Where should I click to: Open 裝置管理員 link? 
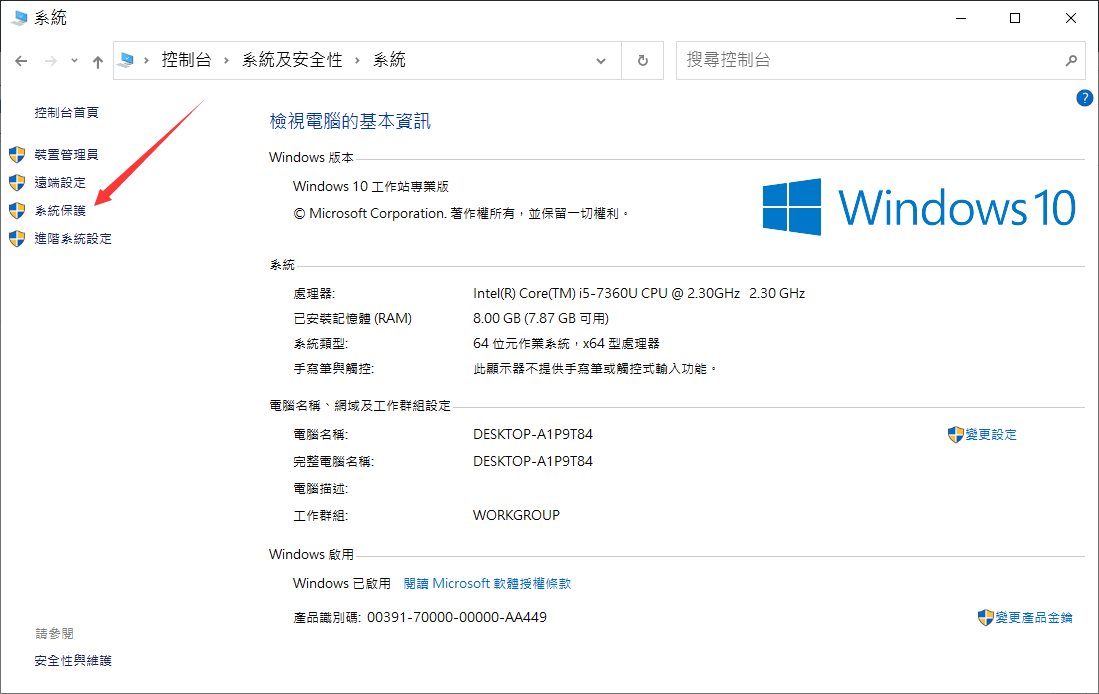[67, 154]
